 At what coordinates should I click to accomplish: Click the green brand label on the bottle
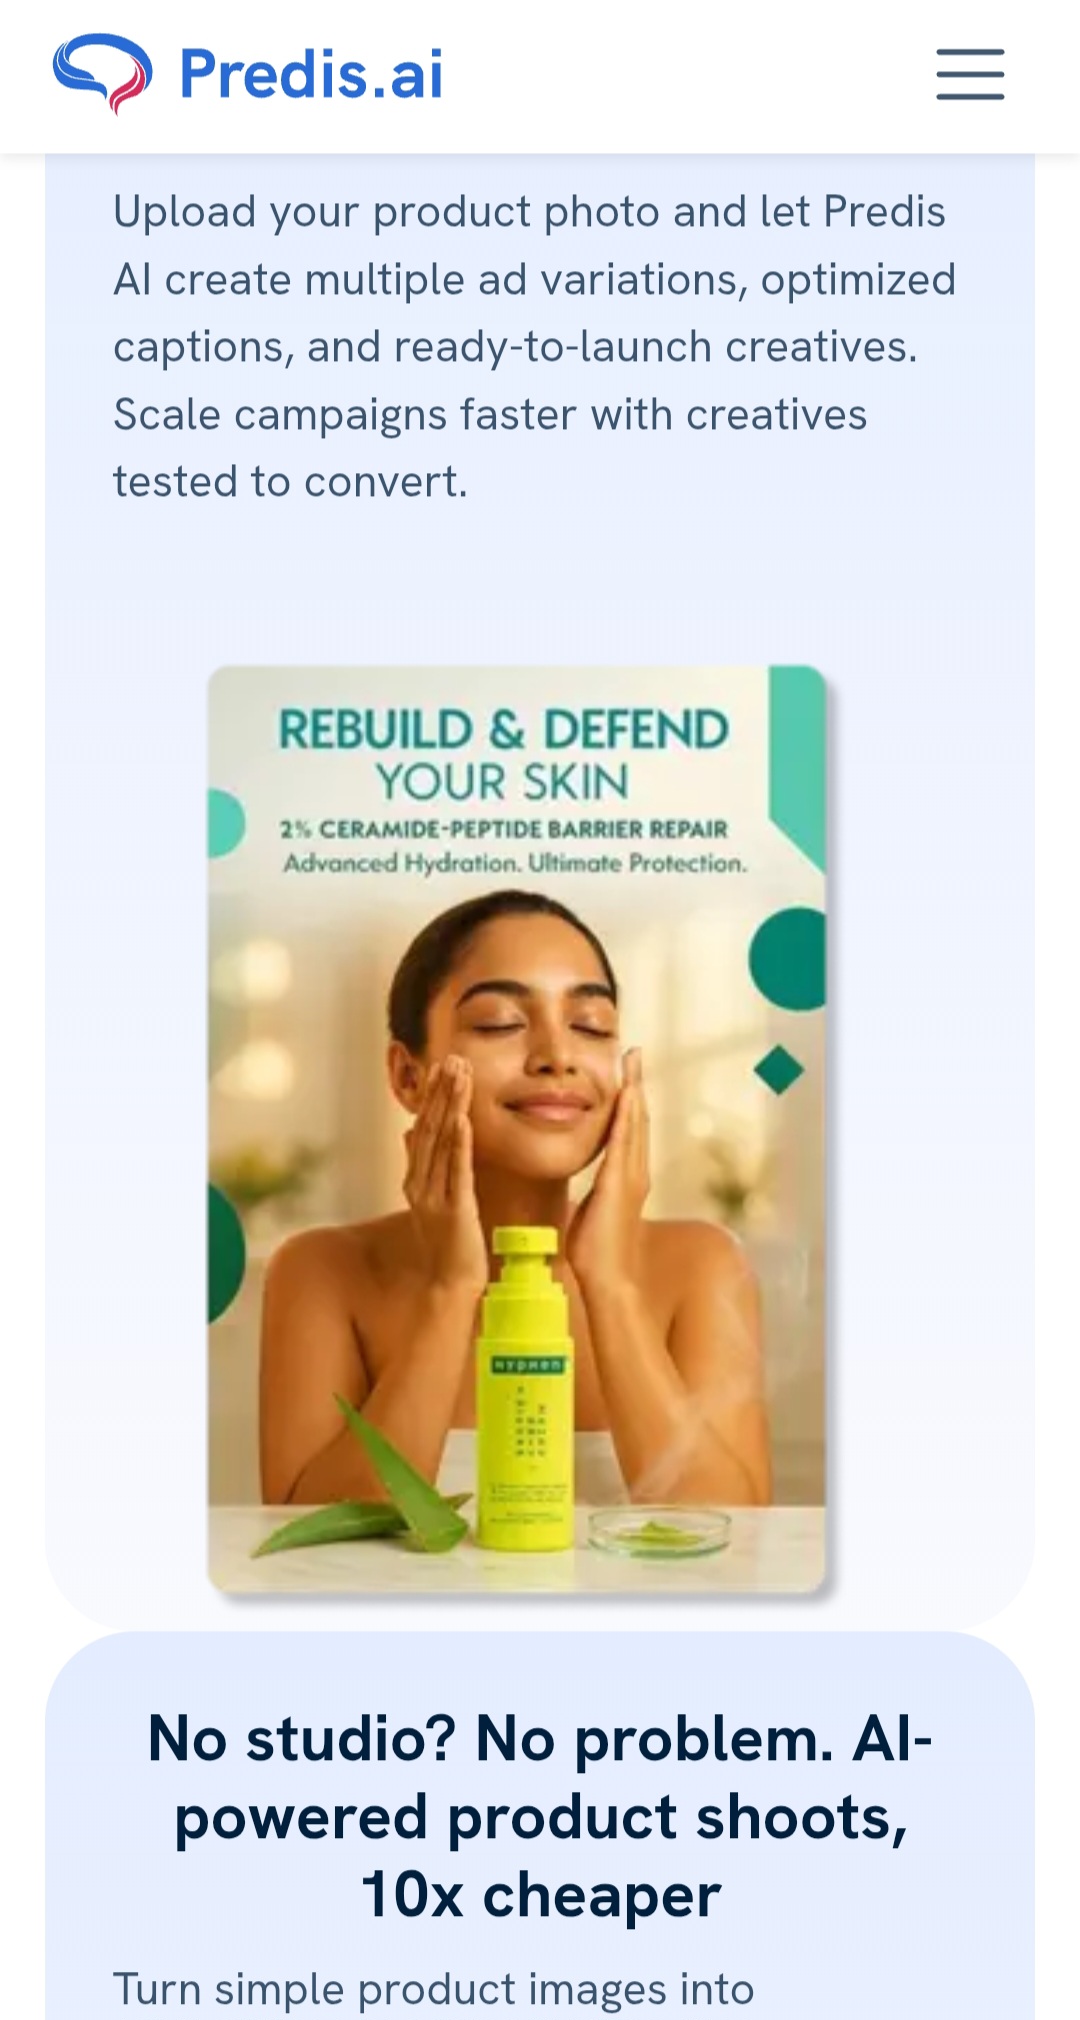tap(528, 1365)
